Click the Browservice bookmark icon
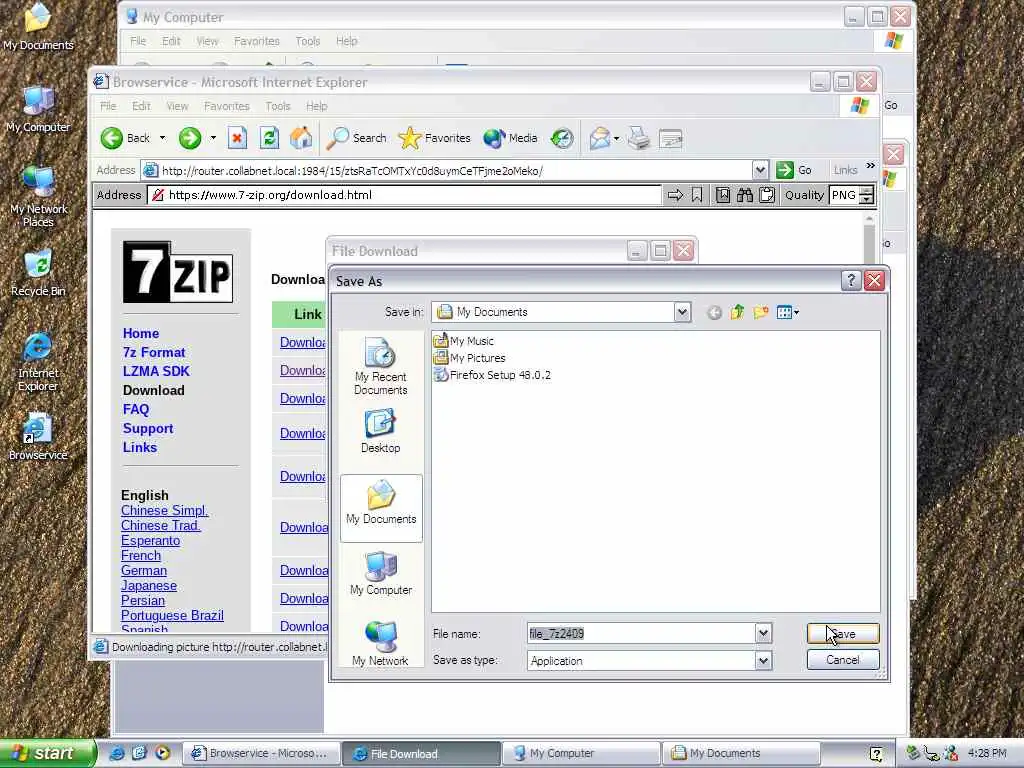The image size is (1024, 768). tap(697, 195)
